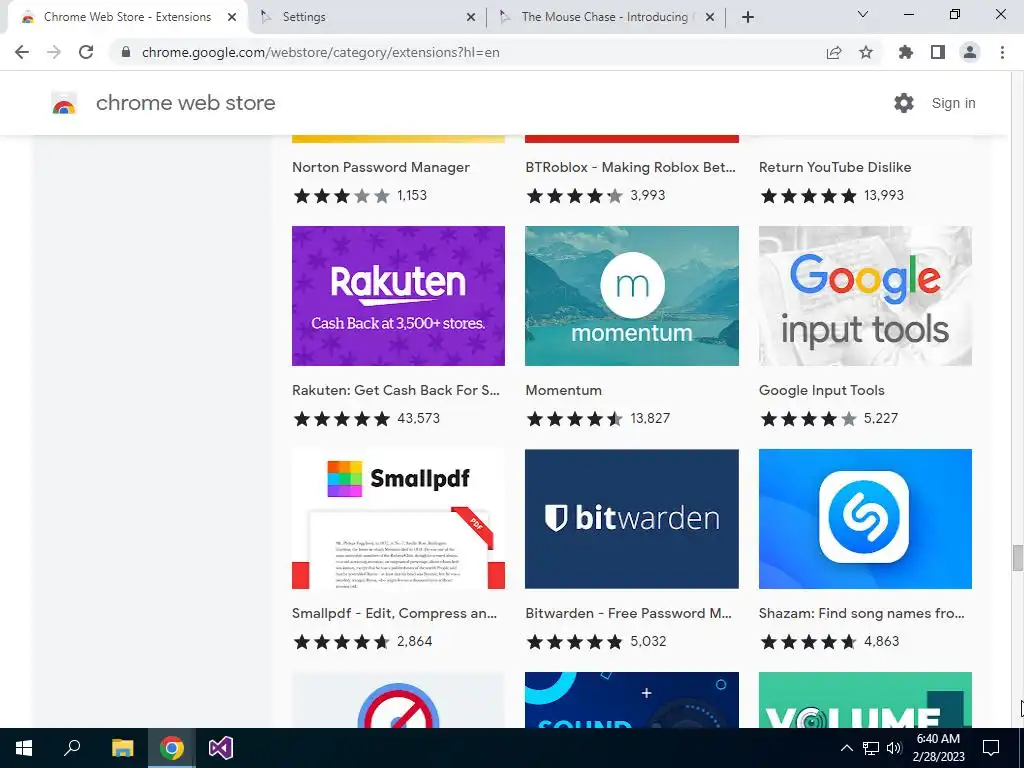Click the Momentum title text
1024x768 pixels.
coord(564,390)
